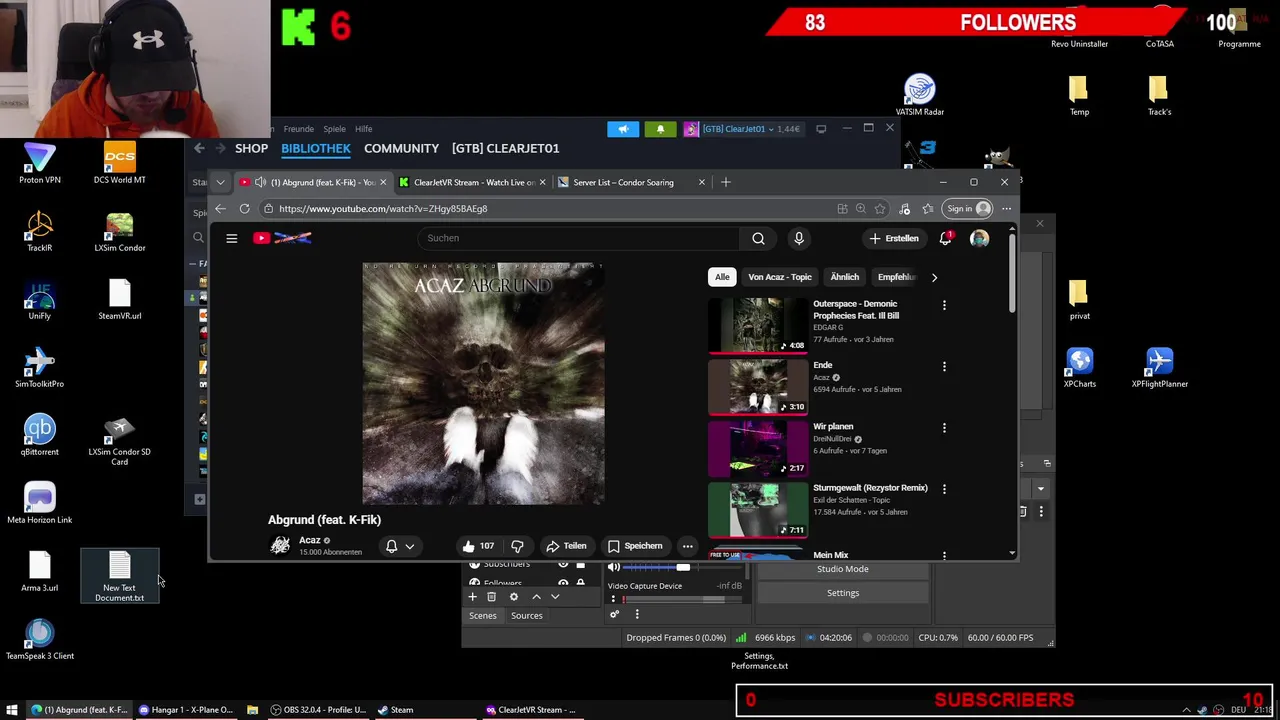The height and width of the screenshot is (720, 1280).
Task: Mute the YouTube tab audio icon
Action: pyautogui.click(x=260, y=182)
